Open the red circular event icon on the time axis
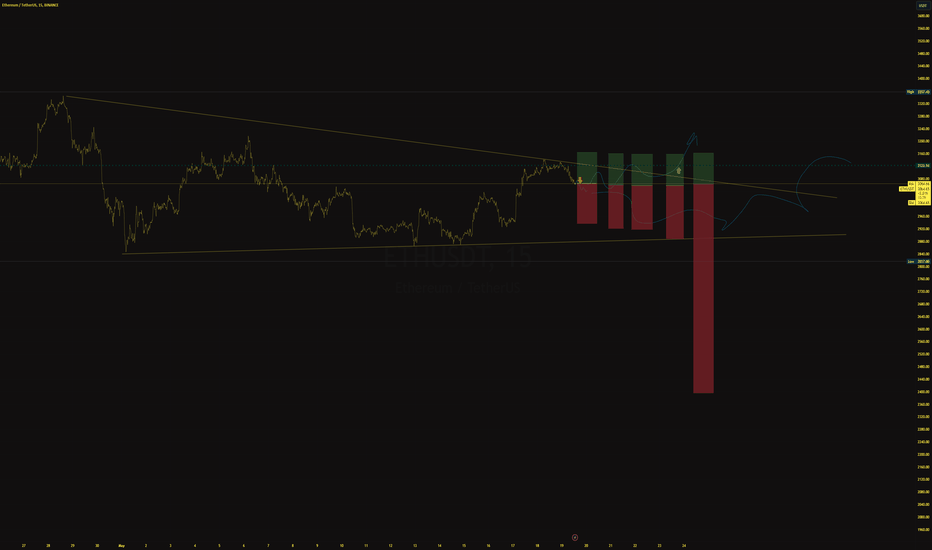The height and width of the screenshot is (550, 932). pyautogui.click(x=575, y=538)
